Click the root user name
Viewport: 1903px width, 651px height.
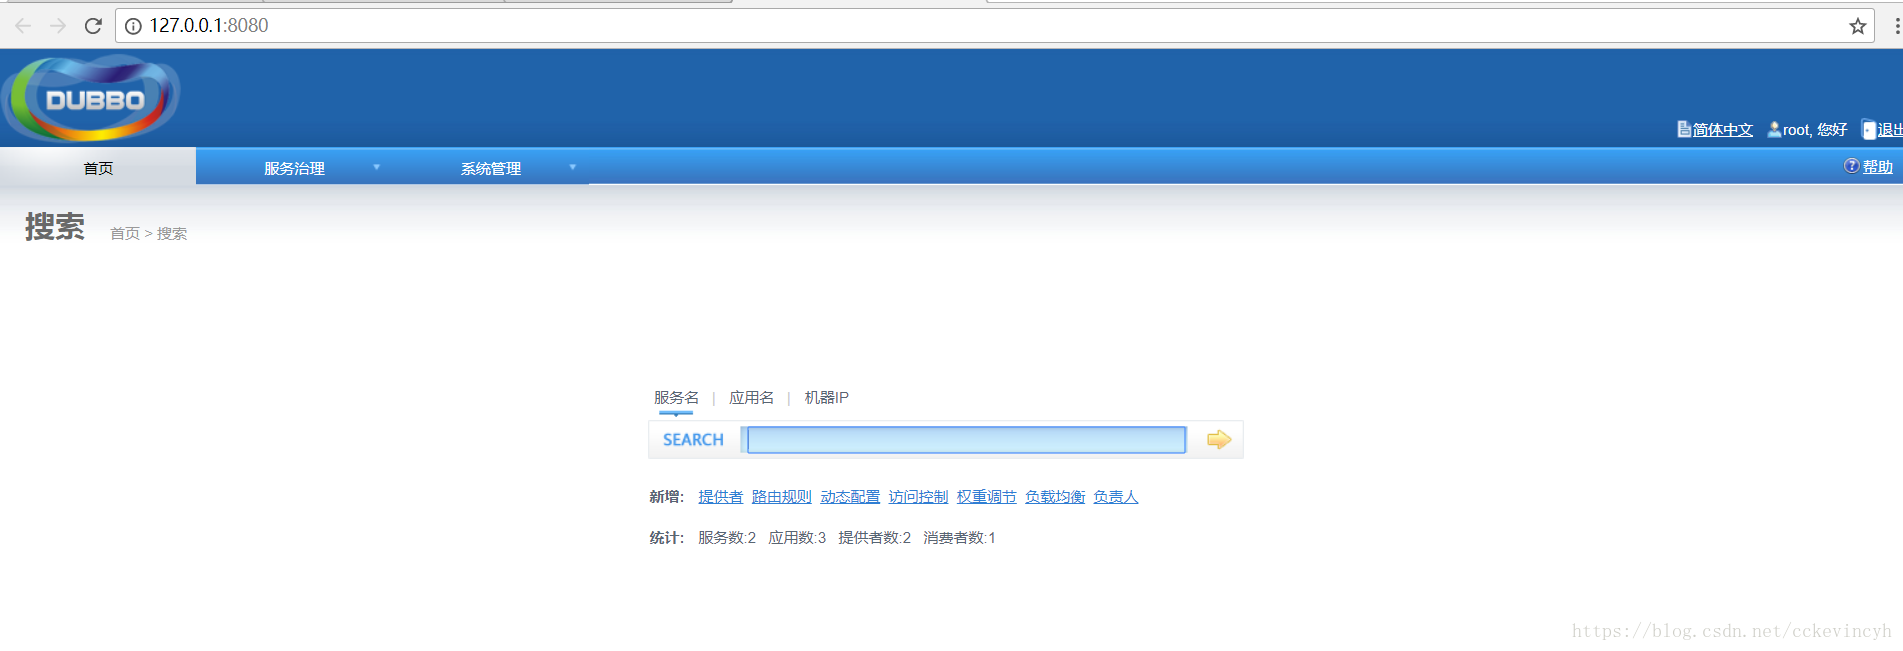click(x=1796, y=130)
